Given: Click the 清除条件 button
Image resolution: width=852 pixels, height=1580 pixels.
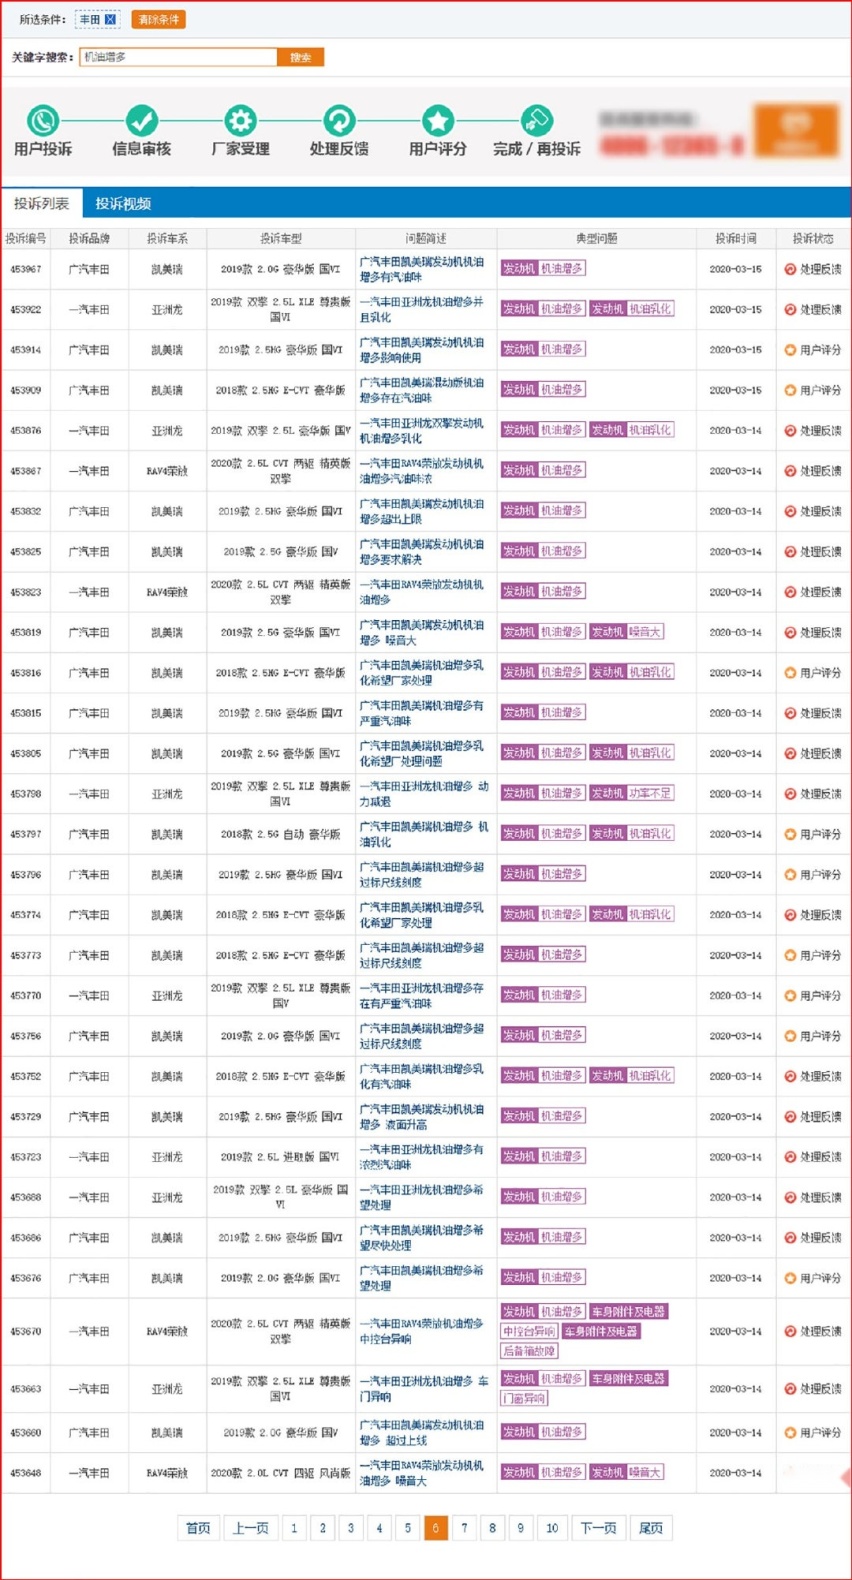Looking at the screenshot, I should [x=158, y=19].
